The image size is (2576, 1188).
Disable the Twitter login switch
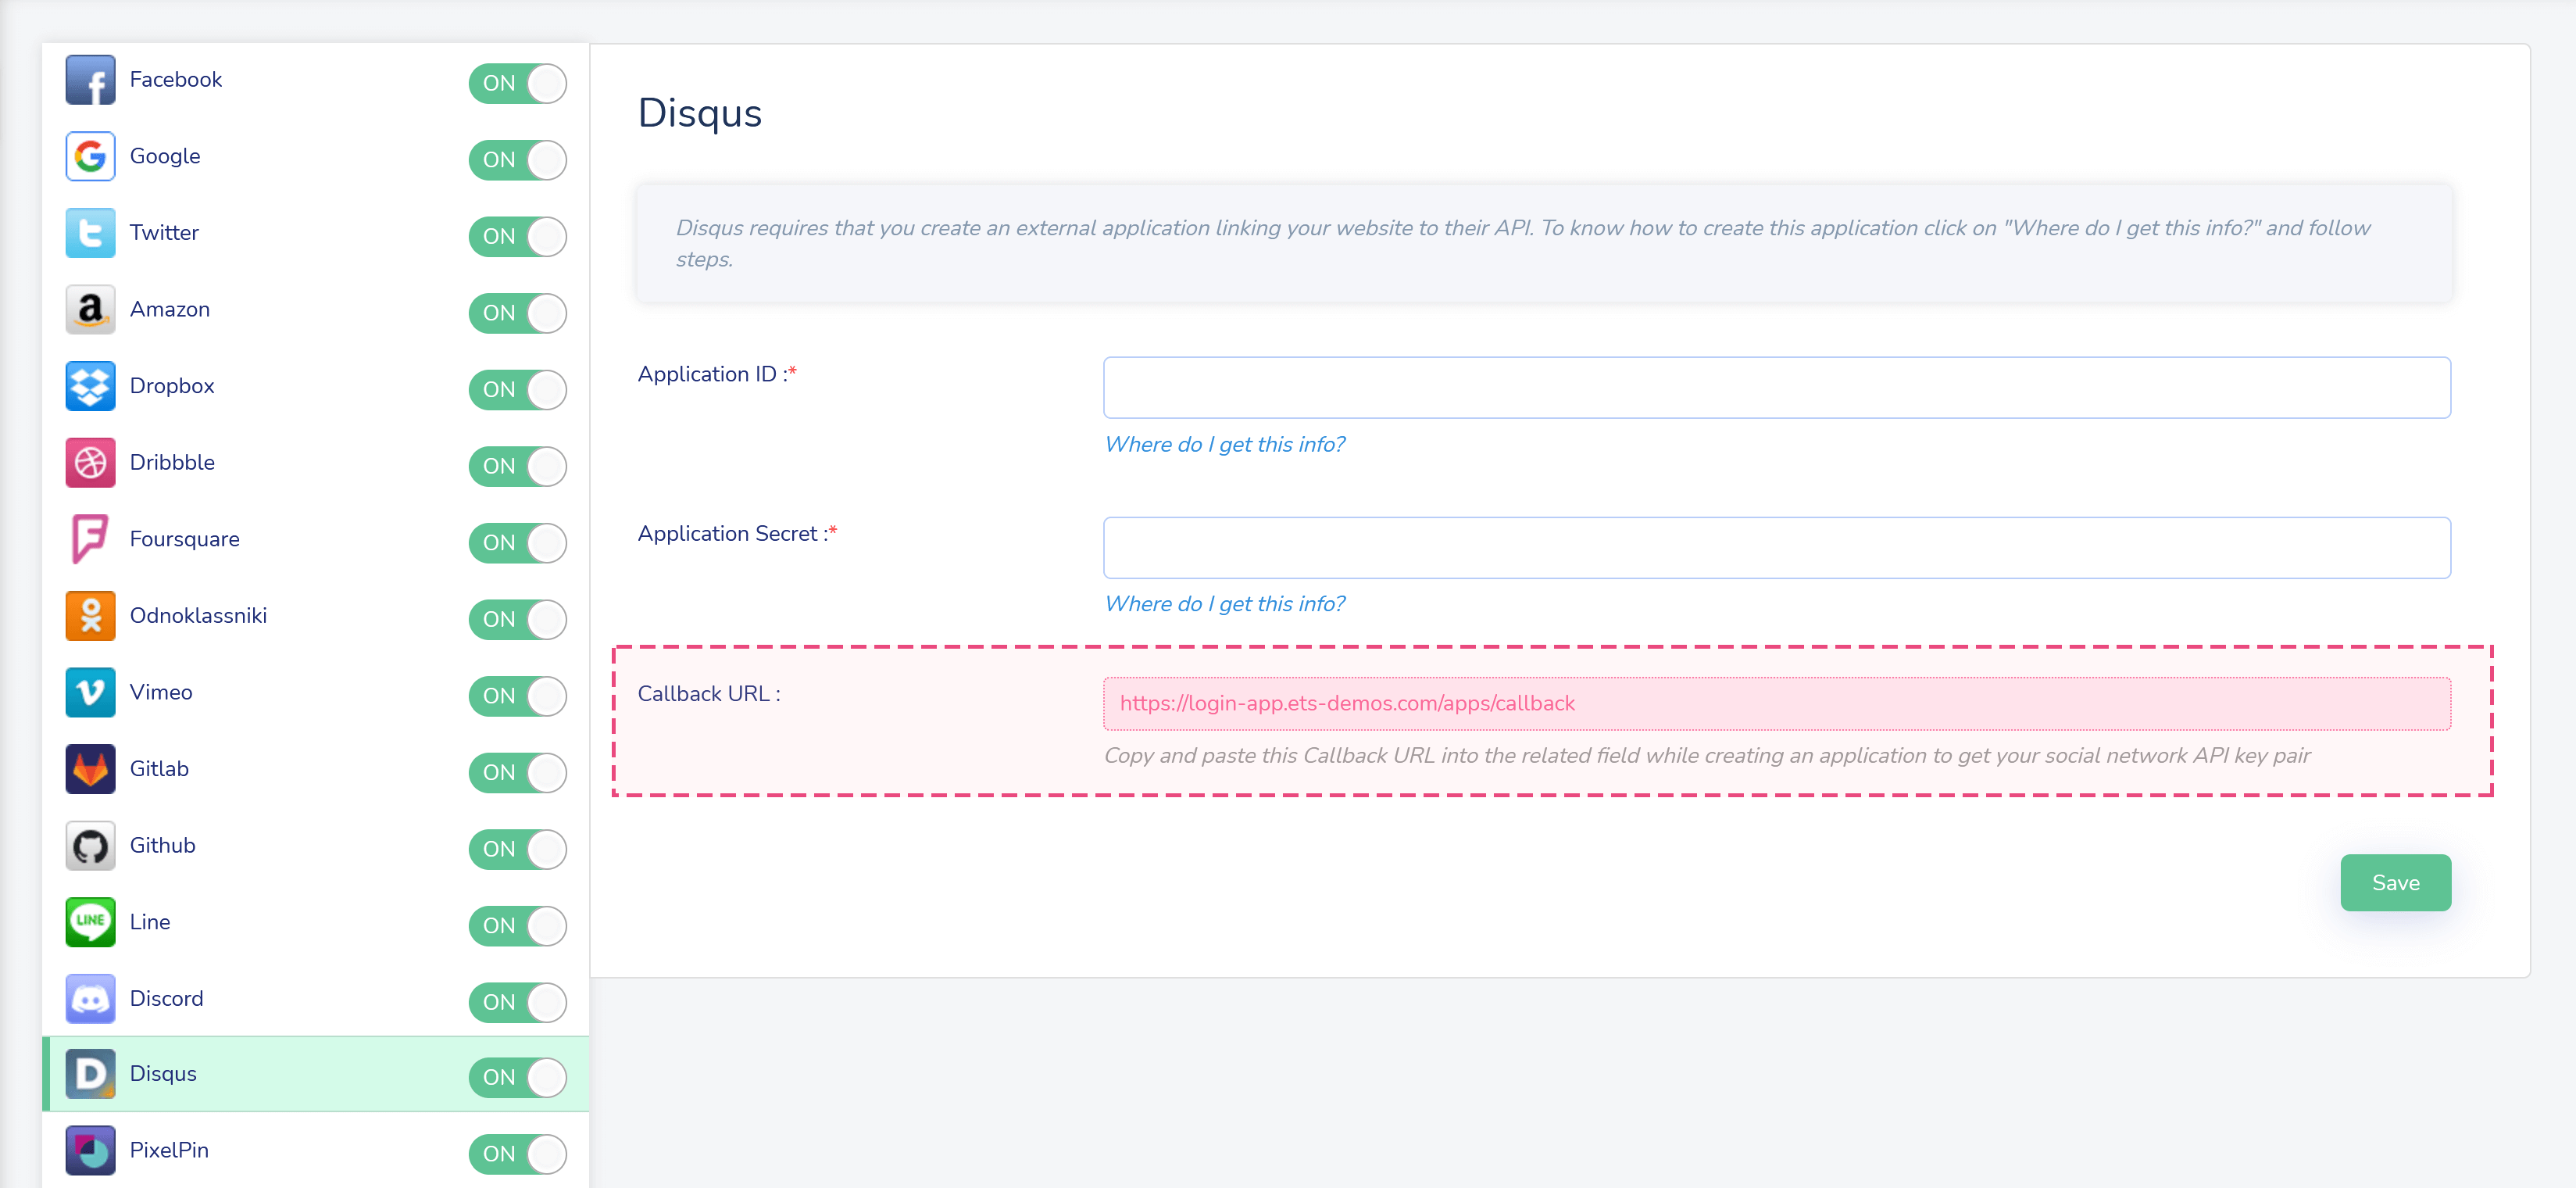pyautogui.click(x=517, y=236)
